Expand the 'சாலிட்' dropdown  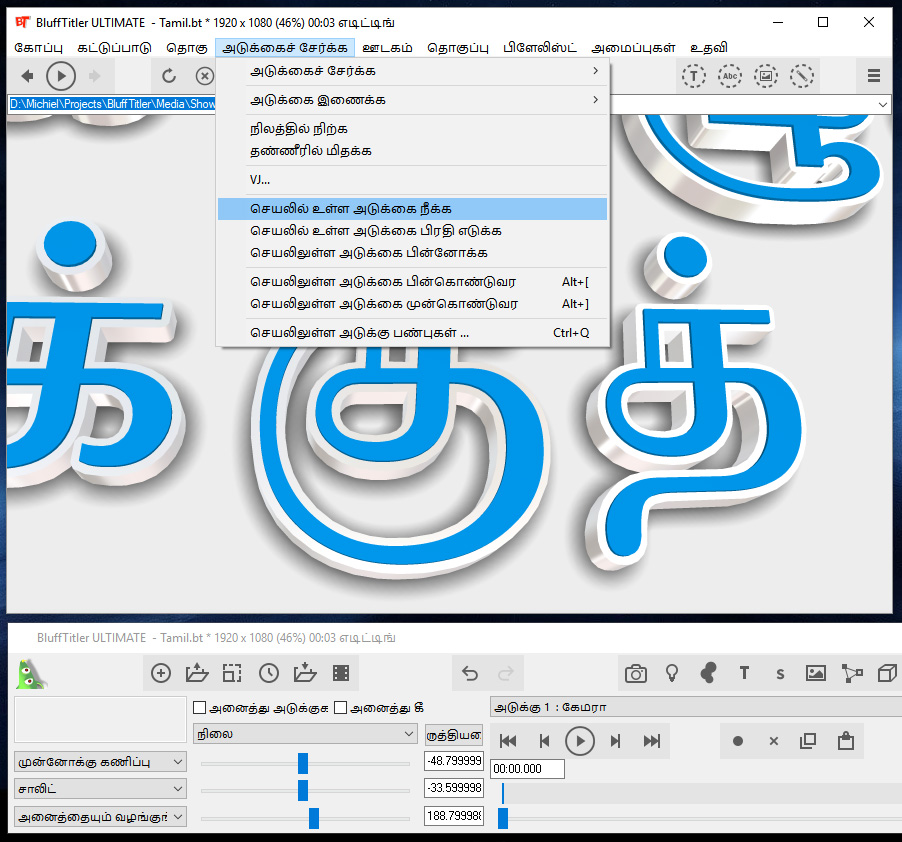[101, 790]
